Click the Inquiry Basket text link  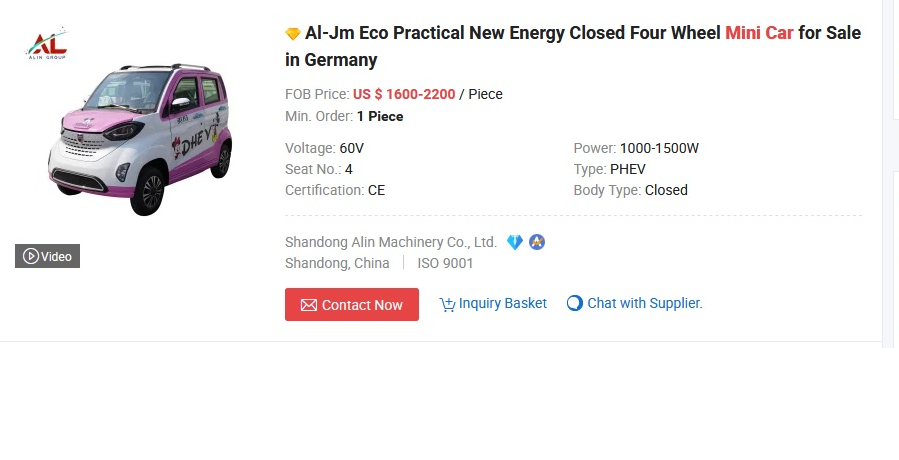502,303
